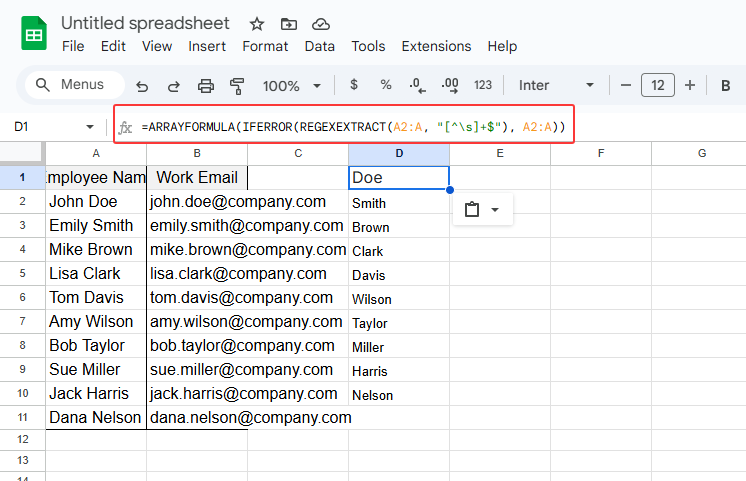
Task: Open the 123 number formats button
Action: click(x=483, y=85)
